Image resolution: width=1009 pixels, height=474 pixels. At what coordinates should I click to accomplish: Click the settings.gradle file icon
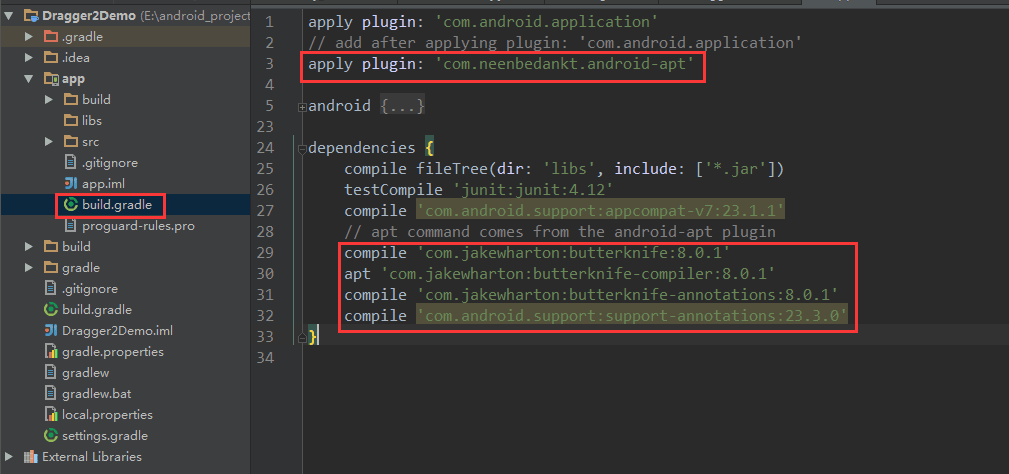click(51, 436)
